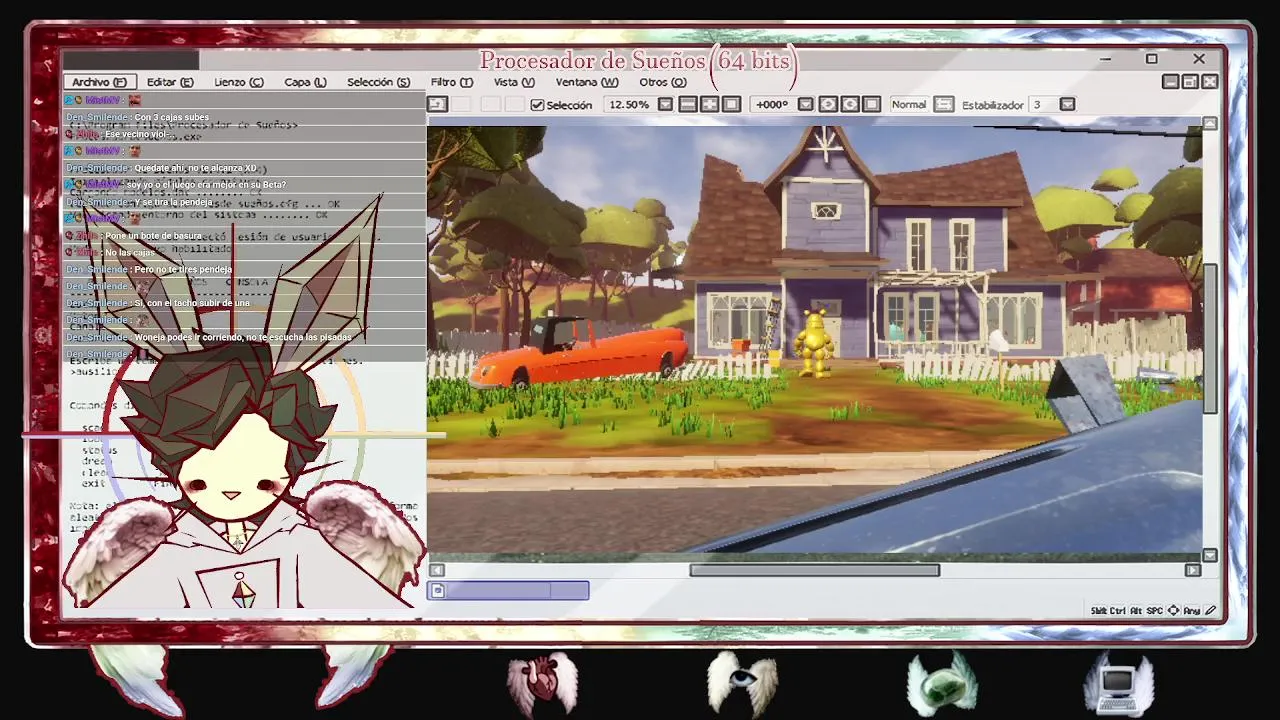This screenshot has height=720, width=1280.
Task: Open the Archivo (F) menu
Action: coord(99,82)
